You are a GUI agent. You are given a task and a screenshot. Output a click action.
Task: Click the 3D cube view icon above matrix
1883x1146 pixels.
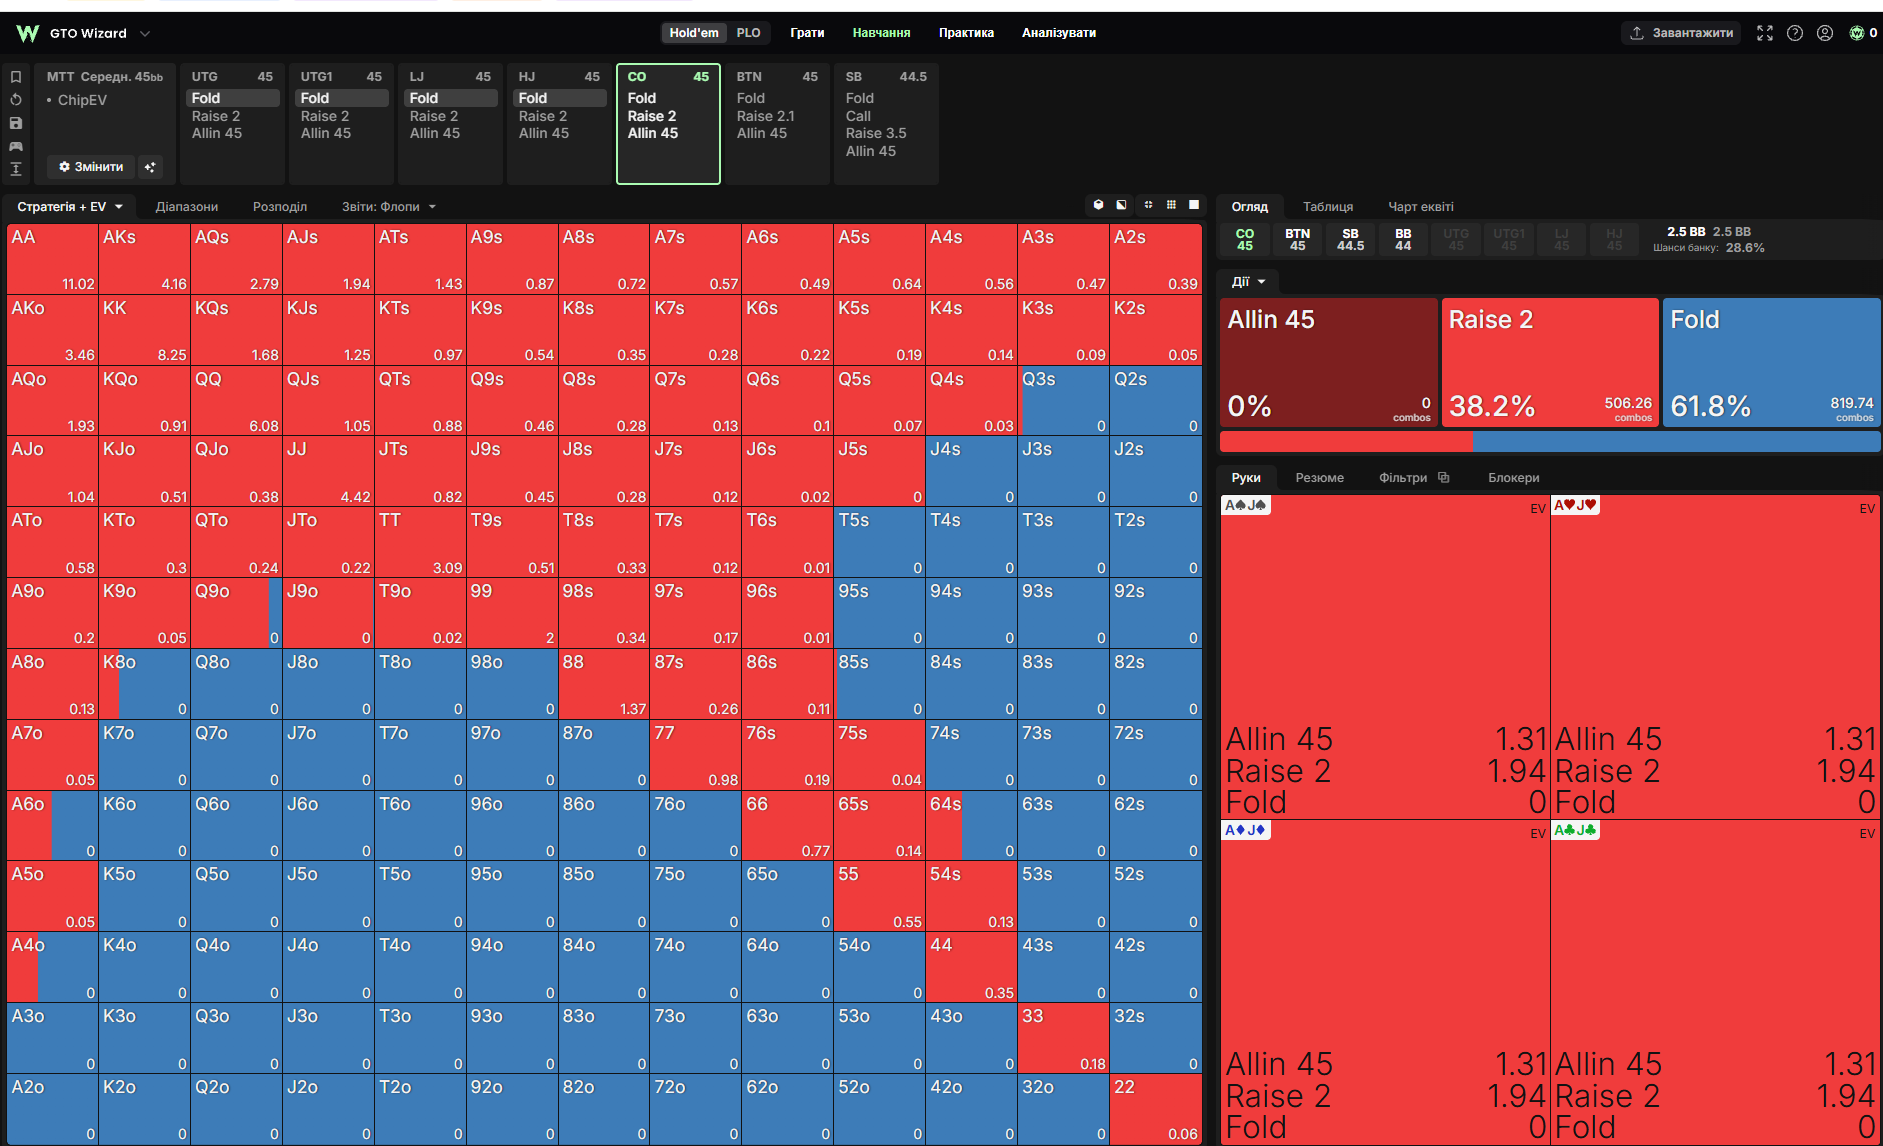1098,205
